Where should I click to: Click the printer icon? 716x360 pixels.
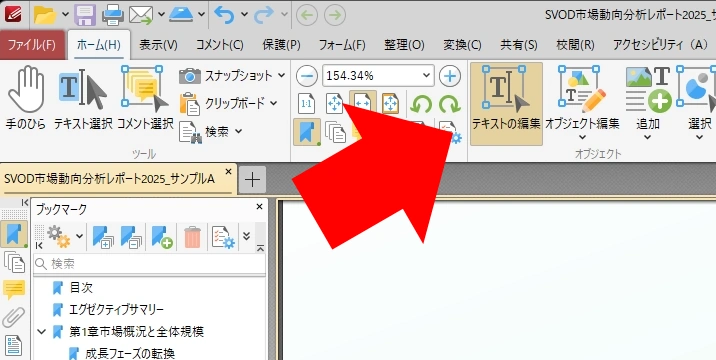[x=113, y=15]
